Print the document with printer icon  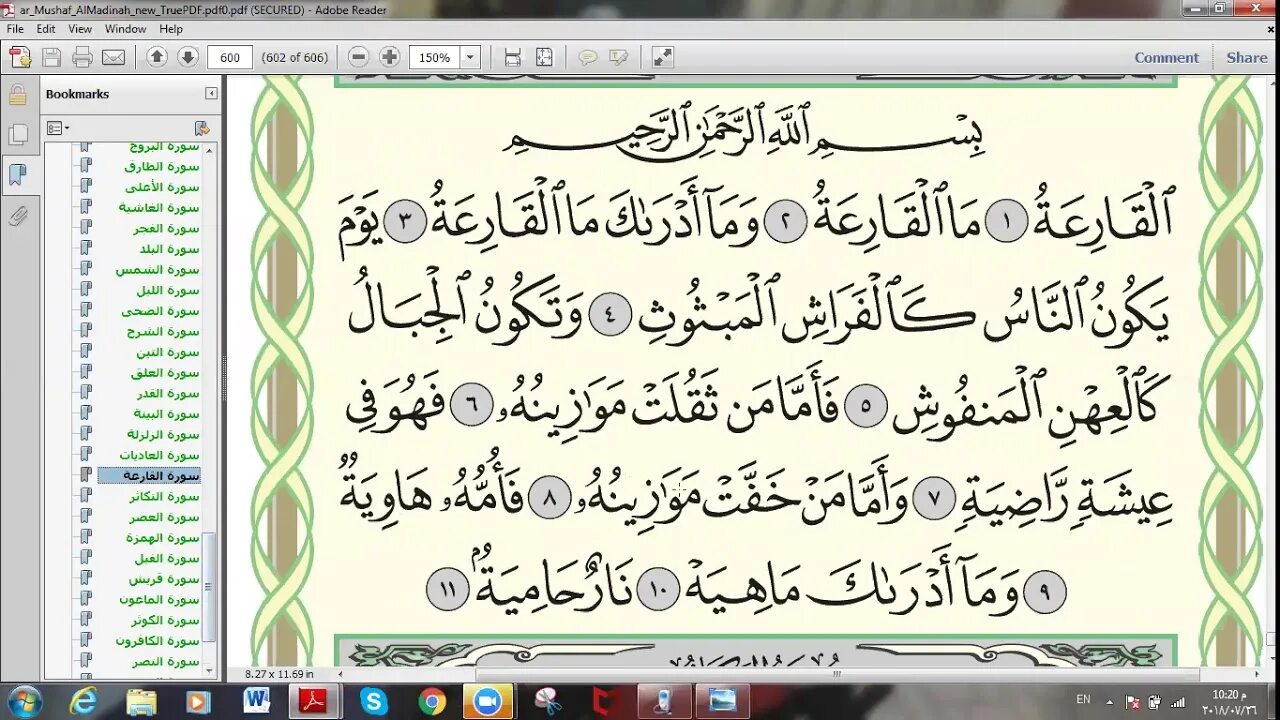[82, 57]
